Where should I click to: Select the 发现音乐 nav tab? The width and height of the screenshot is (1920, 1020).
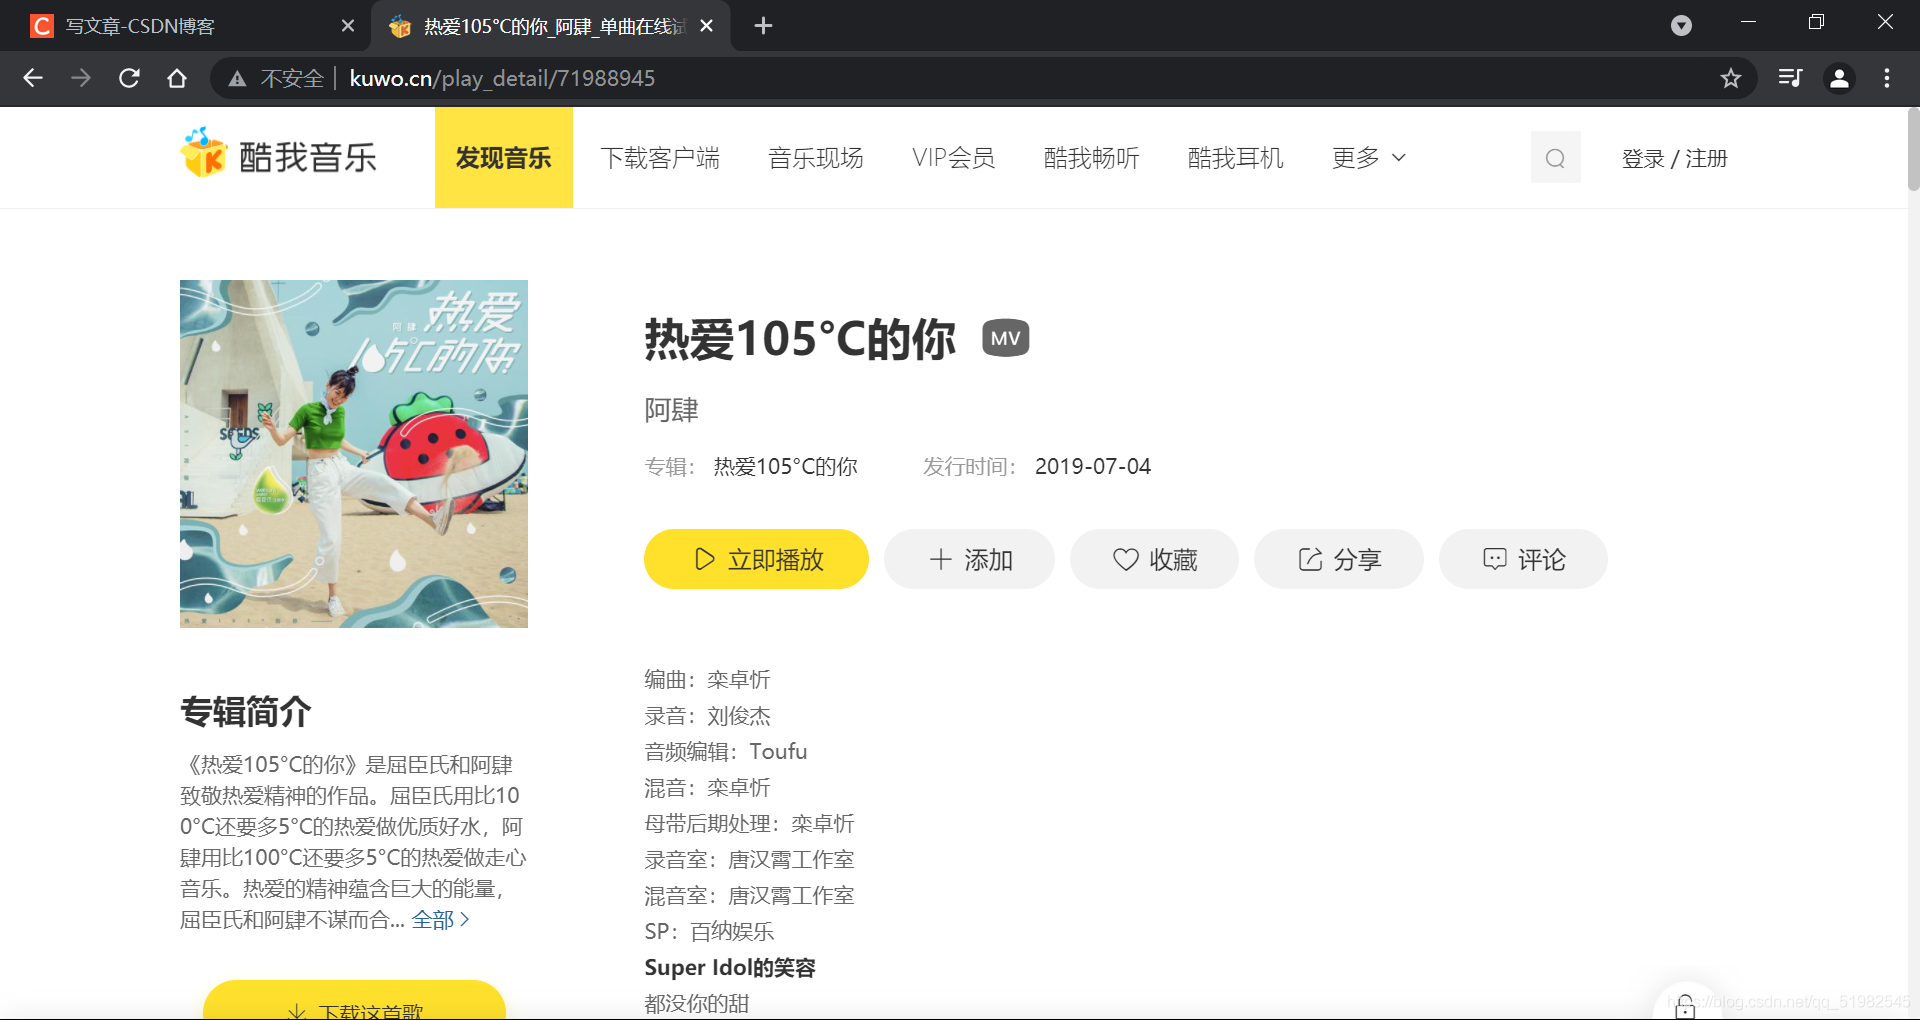coord(504,158)
